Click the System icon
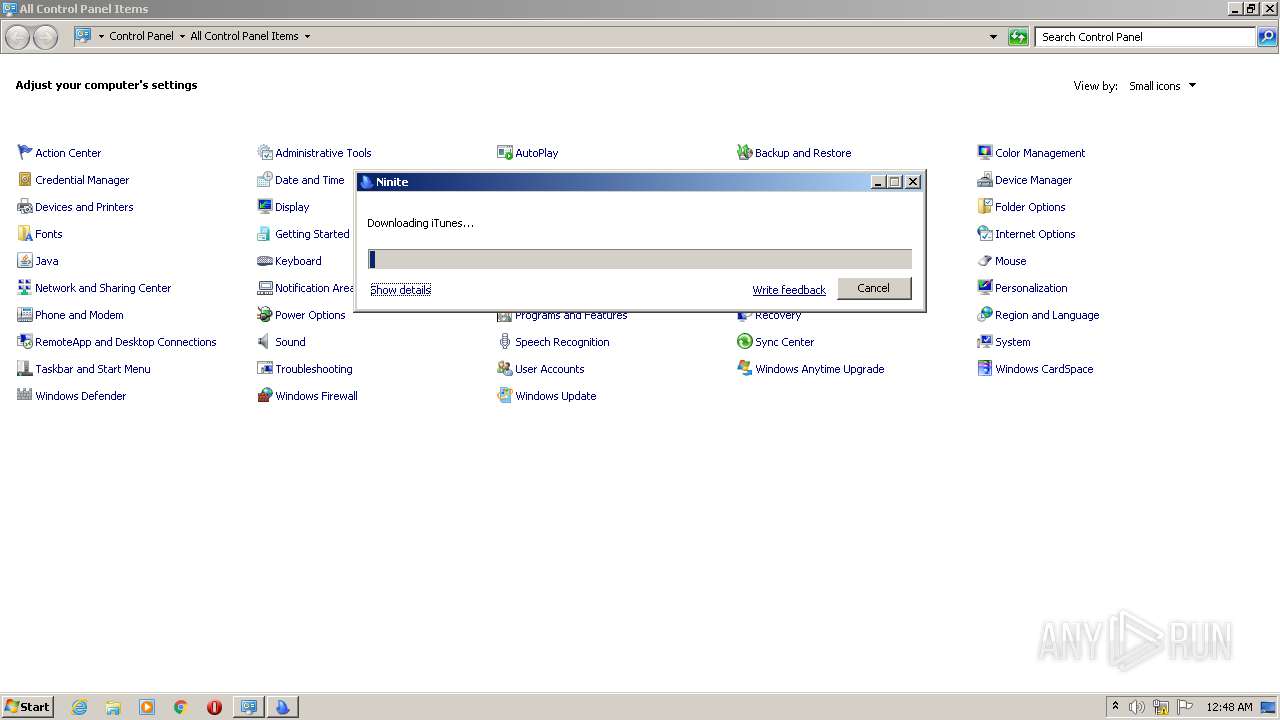Image resolution: width=1280 pixels, height=720 pixels. pos(985,341)
